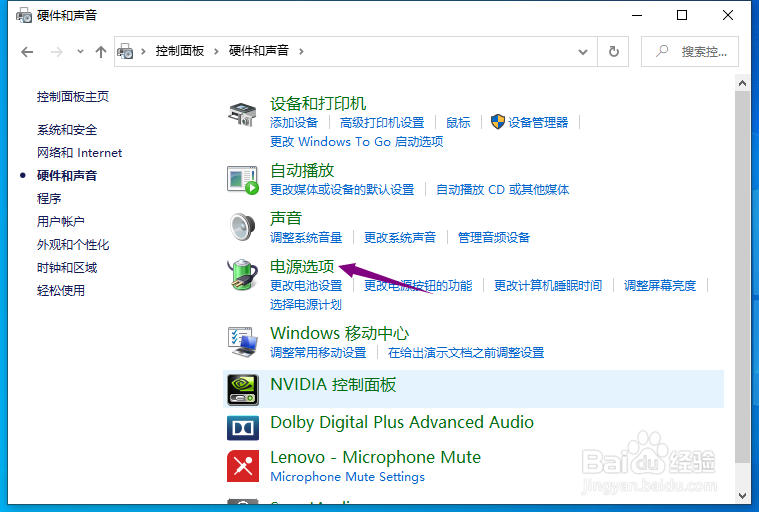Select 硬件和声音 in the address breadcrumb
The height and width of the screenshot is (512, 759).
[x=258, y=51]
